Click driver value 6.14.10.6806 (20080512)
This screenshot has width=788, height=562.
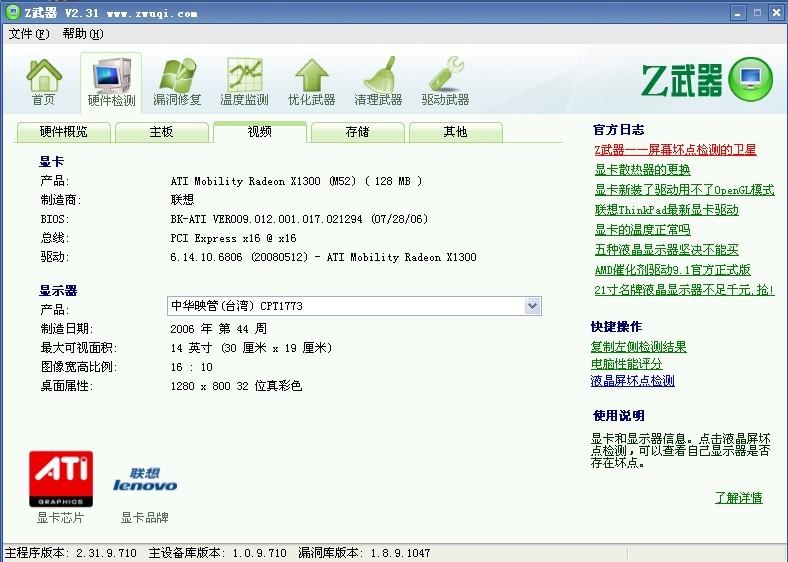(x=323, y=257)
